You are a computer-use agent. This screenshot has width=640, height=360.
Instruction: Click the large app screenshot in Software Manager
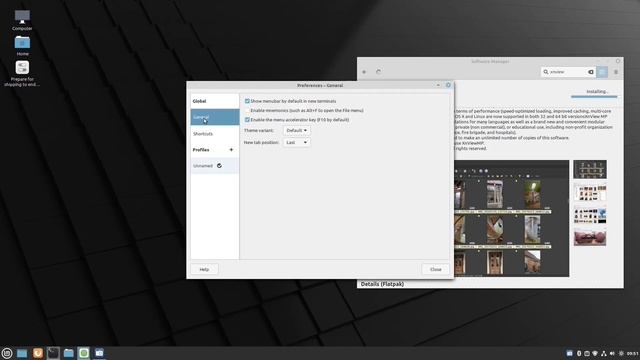[511, 218]
